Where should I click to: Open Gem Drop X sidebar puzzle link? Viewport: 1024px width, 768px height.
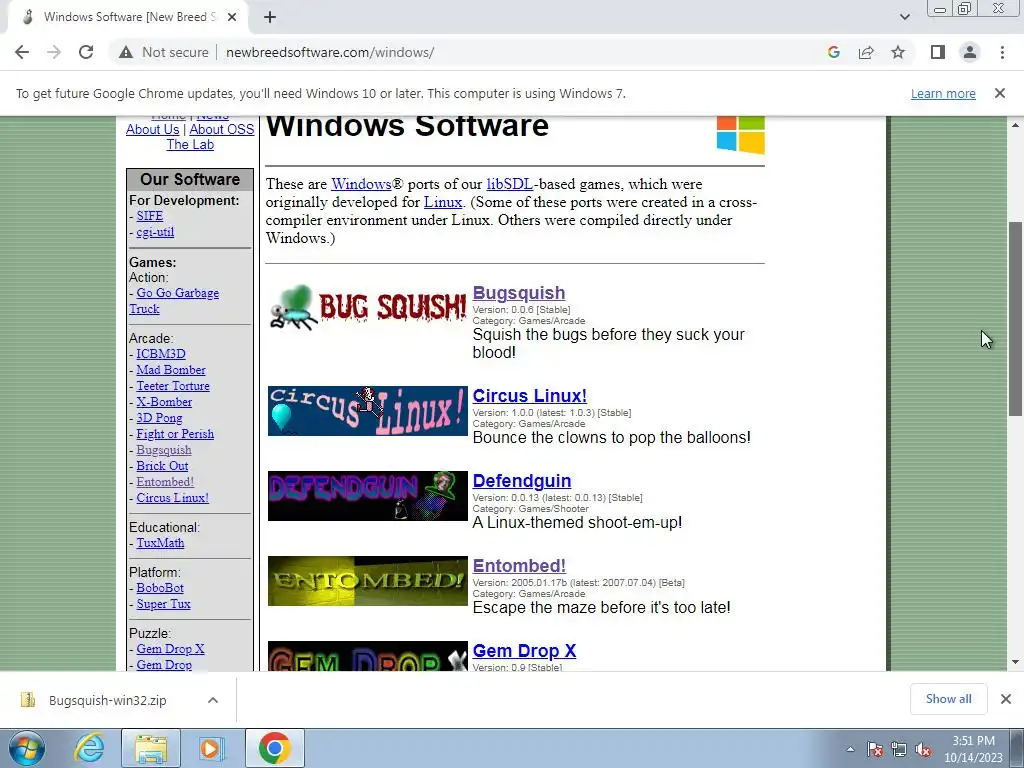point(170,648)
